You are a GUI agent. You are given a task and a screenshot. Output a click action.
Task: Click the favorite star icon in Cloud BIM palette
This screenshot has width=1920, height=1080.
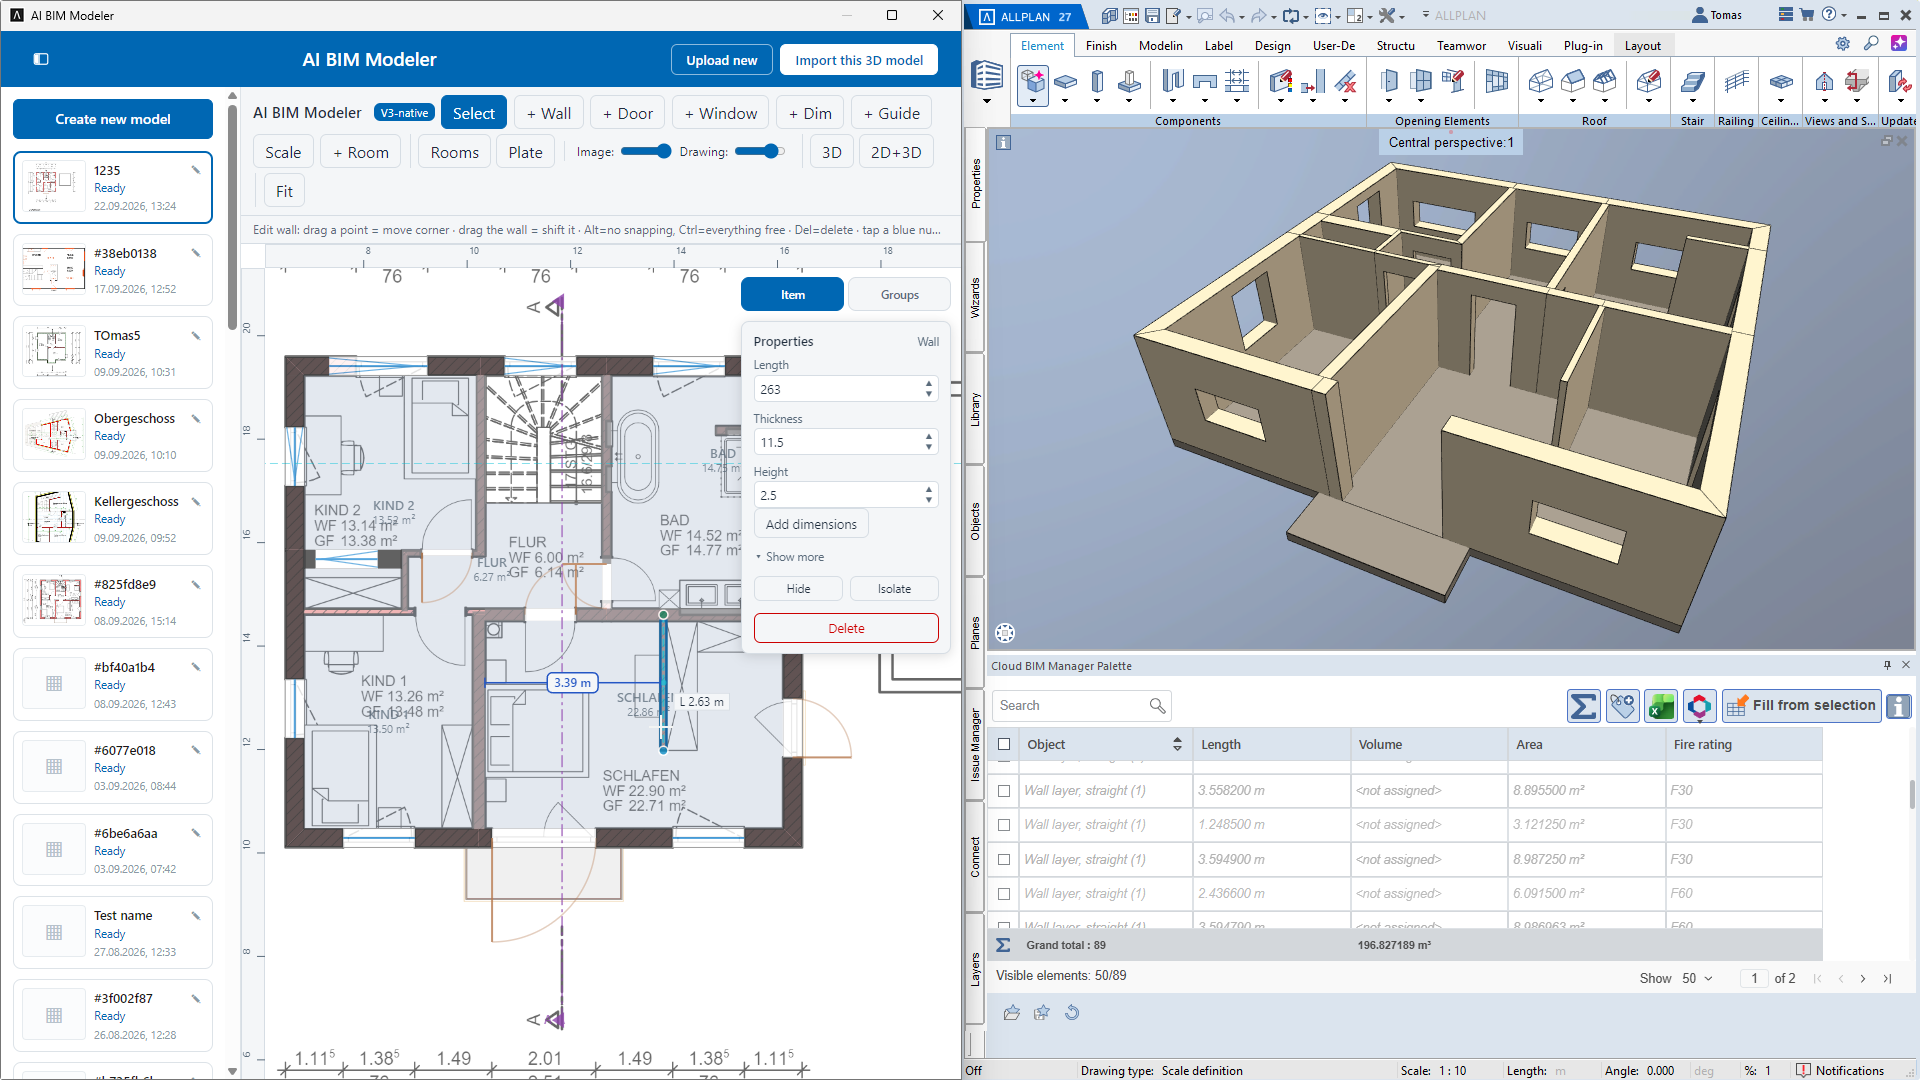[x=1042, y=1013]
